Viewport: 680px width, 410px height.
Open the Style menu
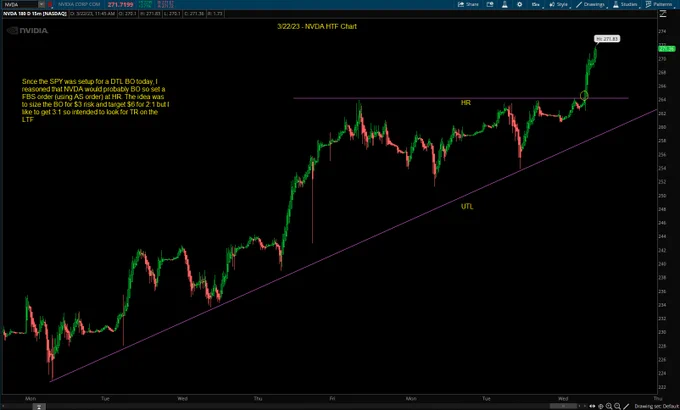[x=559, y=4]
